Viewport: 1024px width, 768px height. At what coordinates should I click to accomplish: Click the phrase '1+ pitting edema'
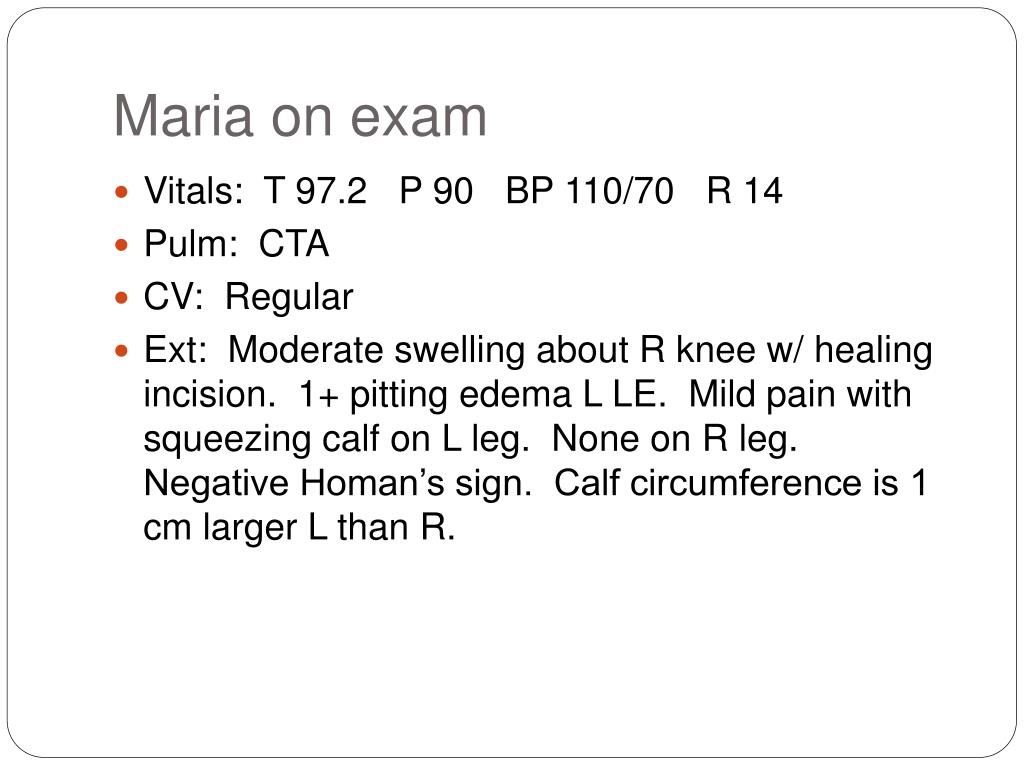tap(436, 395)
